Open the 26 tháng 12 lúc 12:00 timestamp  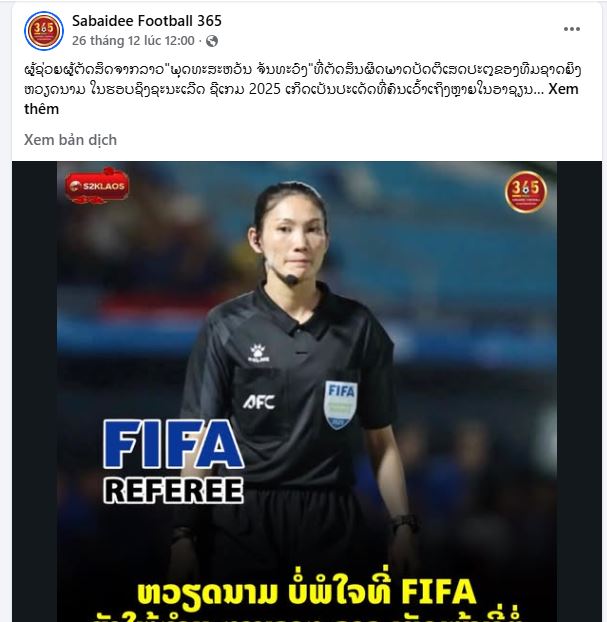tap(133, 40)
